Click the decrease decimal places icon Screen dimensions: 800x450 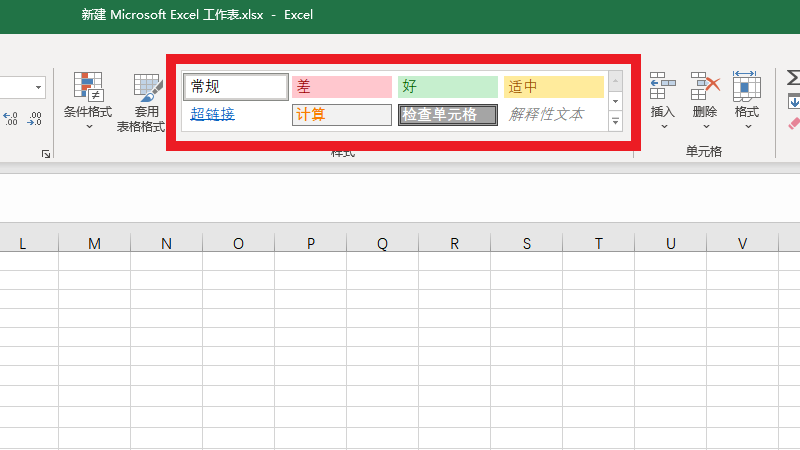click(x=35, y=118)
